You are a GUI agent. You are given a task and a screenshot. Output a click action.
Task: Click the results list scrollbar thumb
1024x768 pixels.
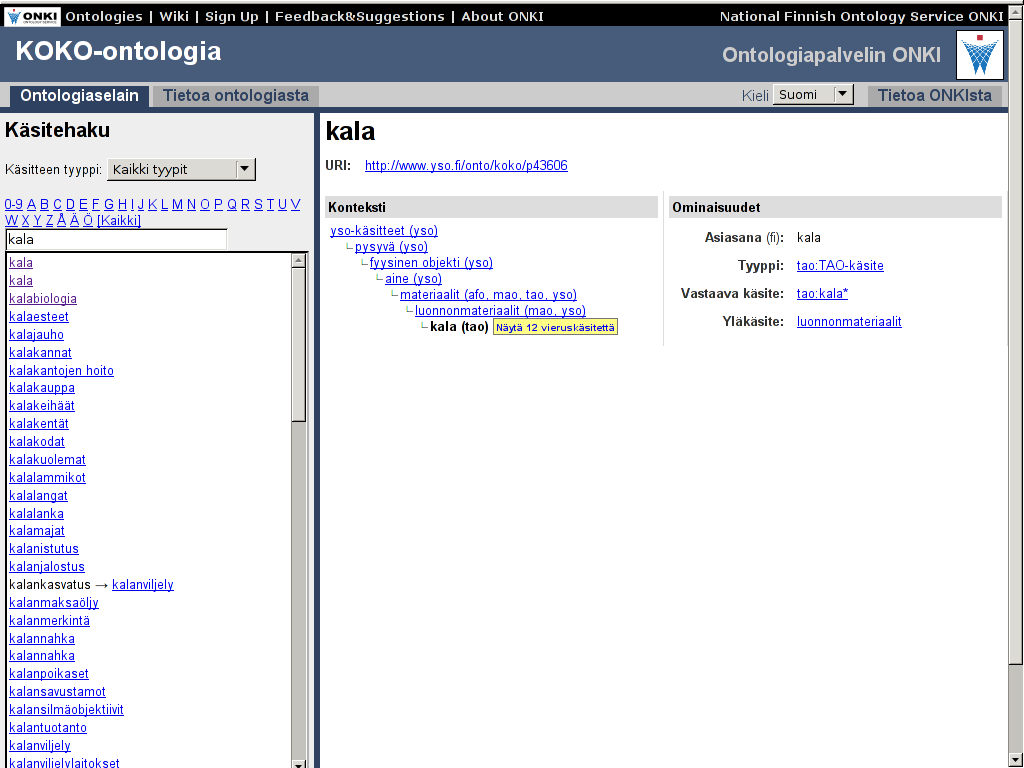tap(298, 345)
